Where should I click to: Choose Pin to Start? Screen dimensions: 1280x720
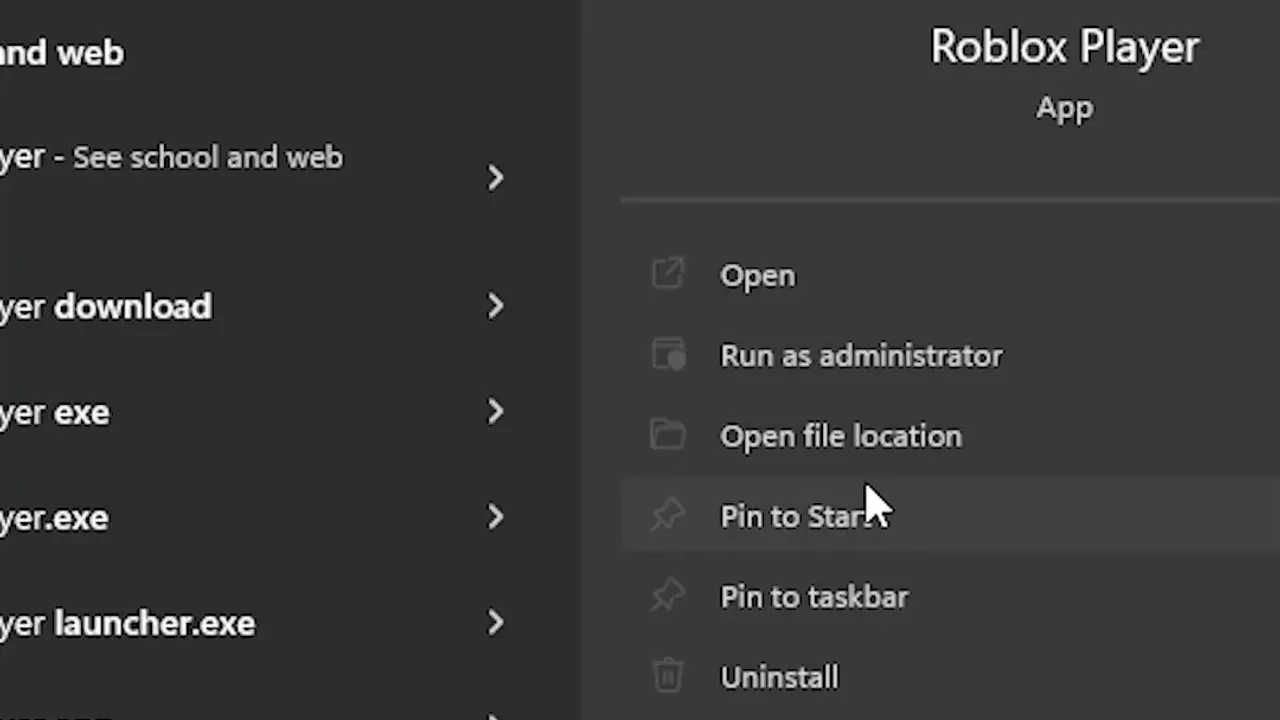(x=950, y=516)
